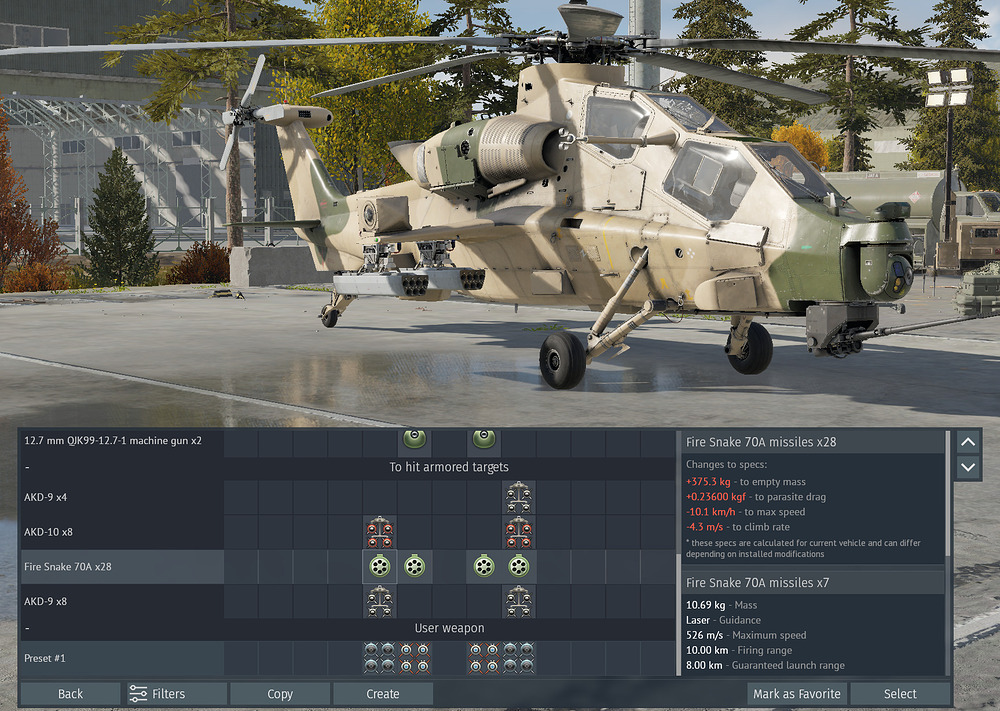Click "8.00 km" Guaranteed launch range value
The height and width of the screenshot is (711, 1000).
[704, 666]
